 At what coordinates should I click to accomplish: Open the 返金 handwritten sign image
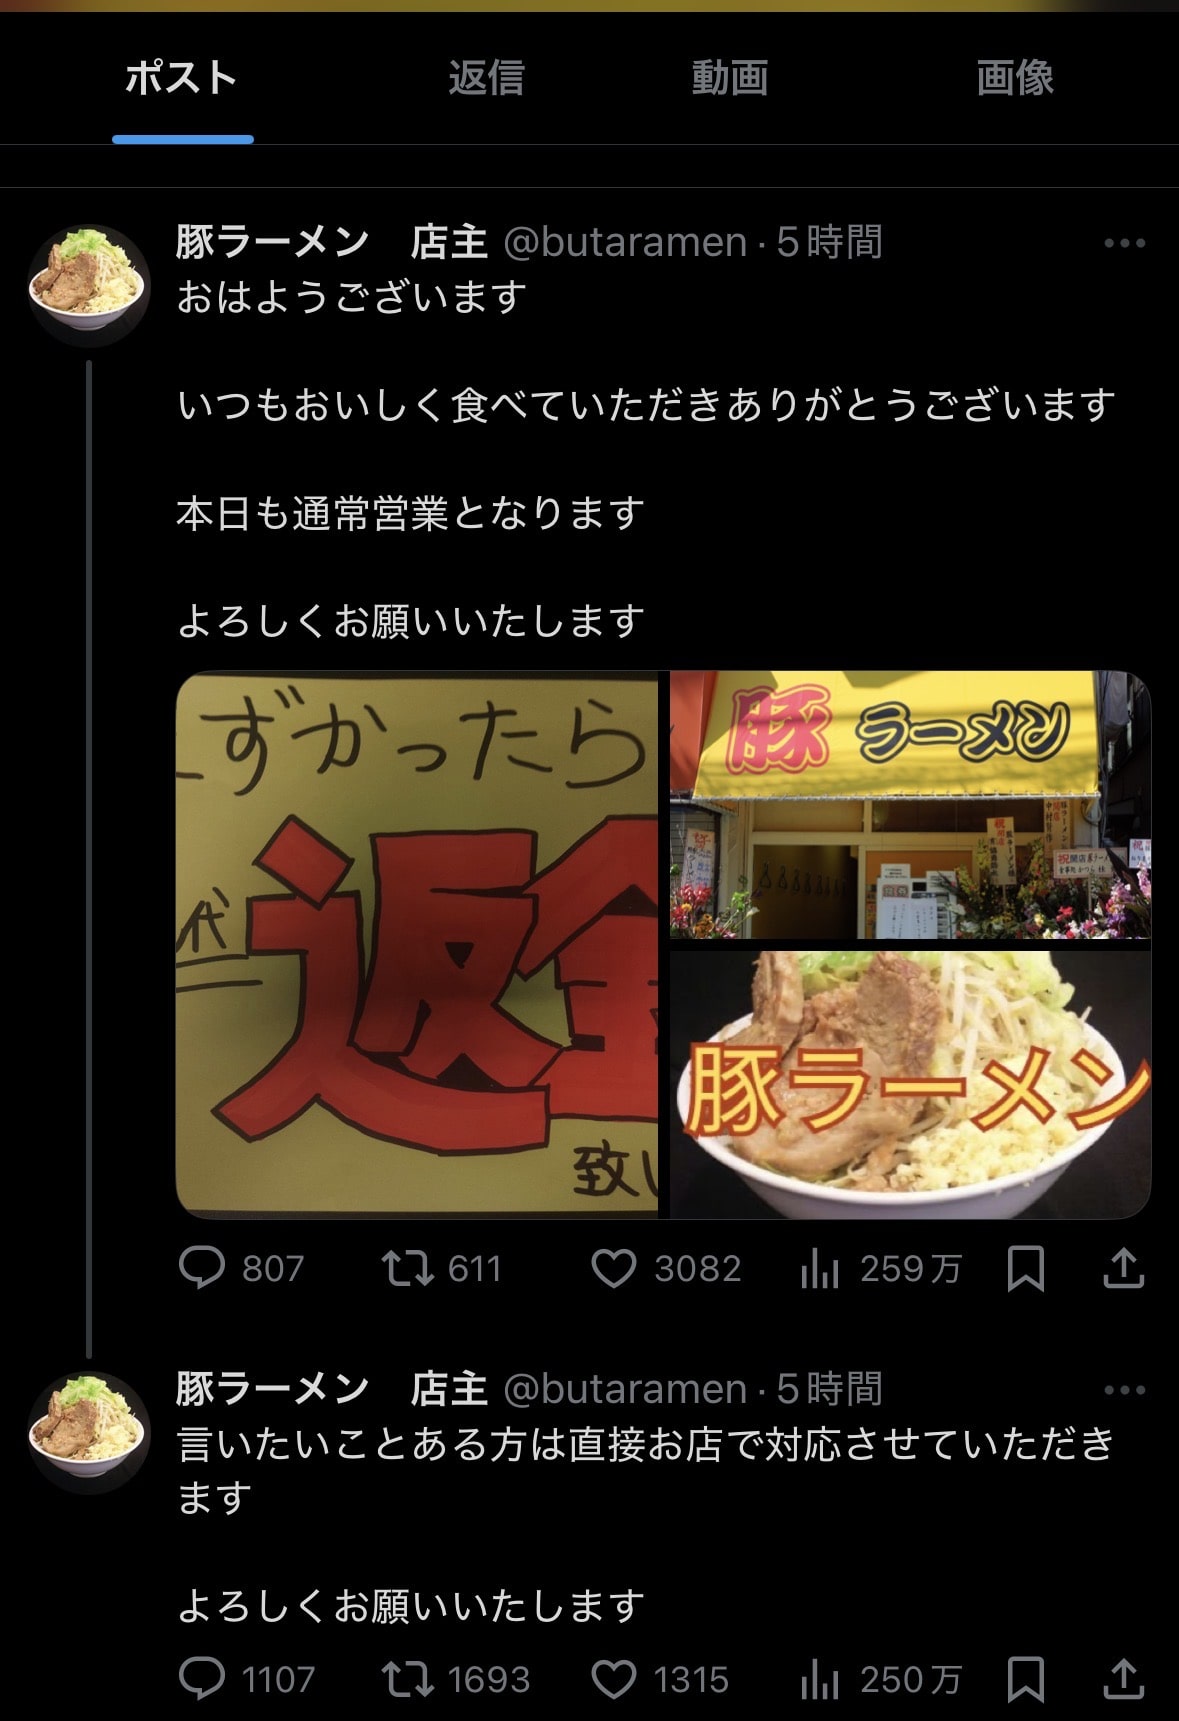(417, 944)
